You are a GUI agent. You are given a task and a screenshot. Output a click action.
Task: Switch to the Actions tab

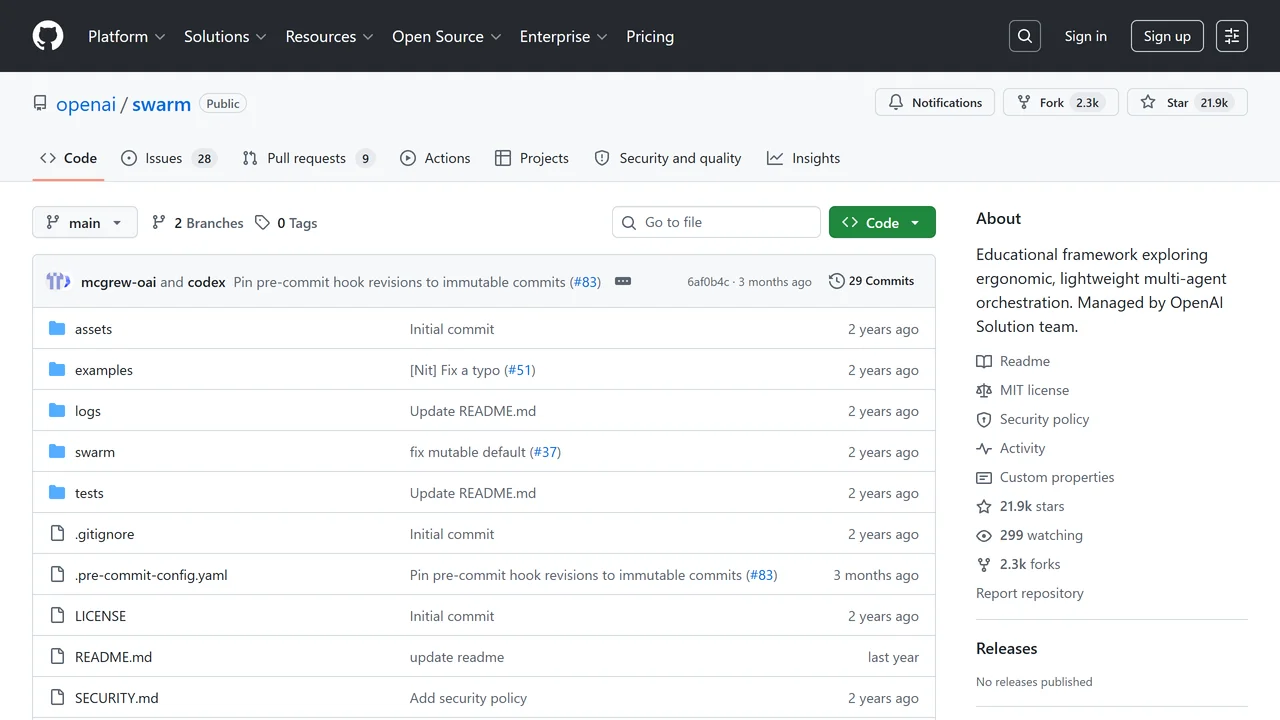pos(435,158)
